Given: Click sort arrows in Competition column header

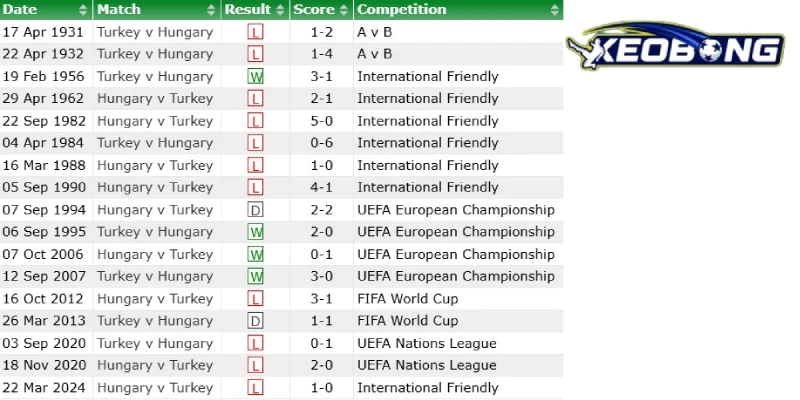Looking at the screenshot, I should click(x=555, y=10).
